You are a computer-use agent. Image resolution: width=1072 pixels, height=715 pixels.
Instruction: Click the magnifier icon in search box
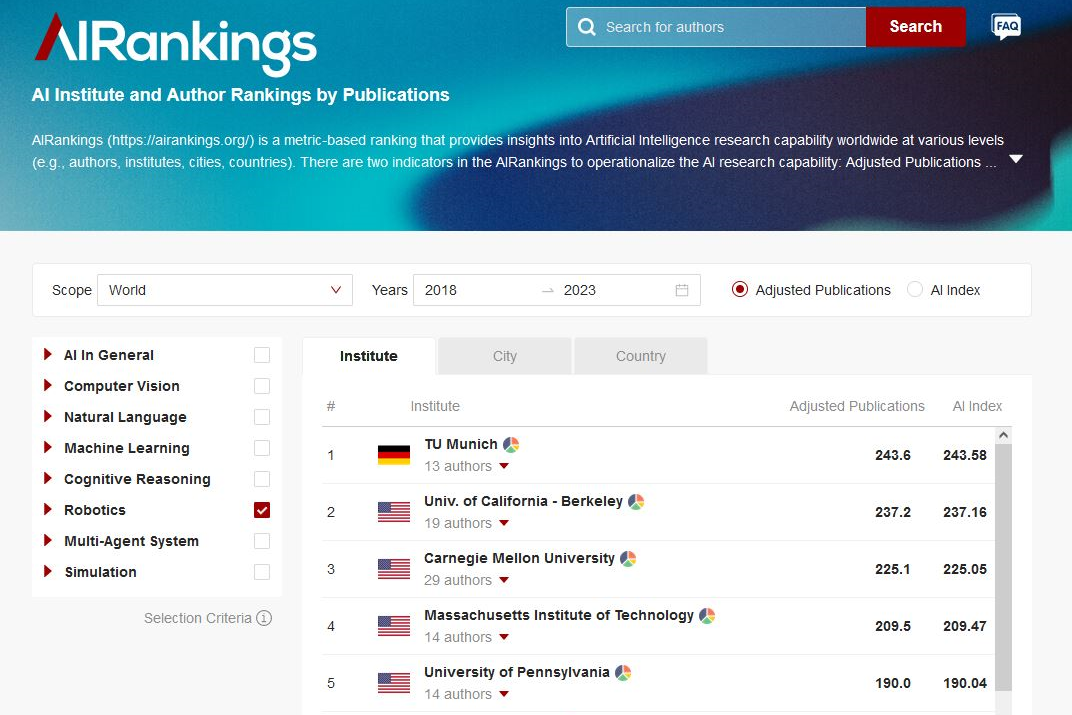pos(587,27)
